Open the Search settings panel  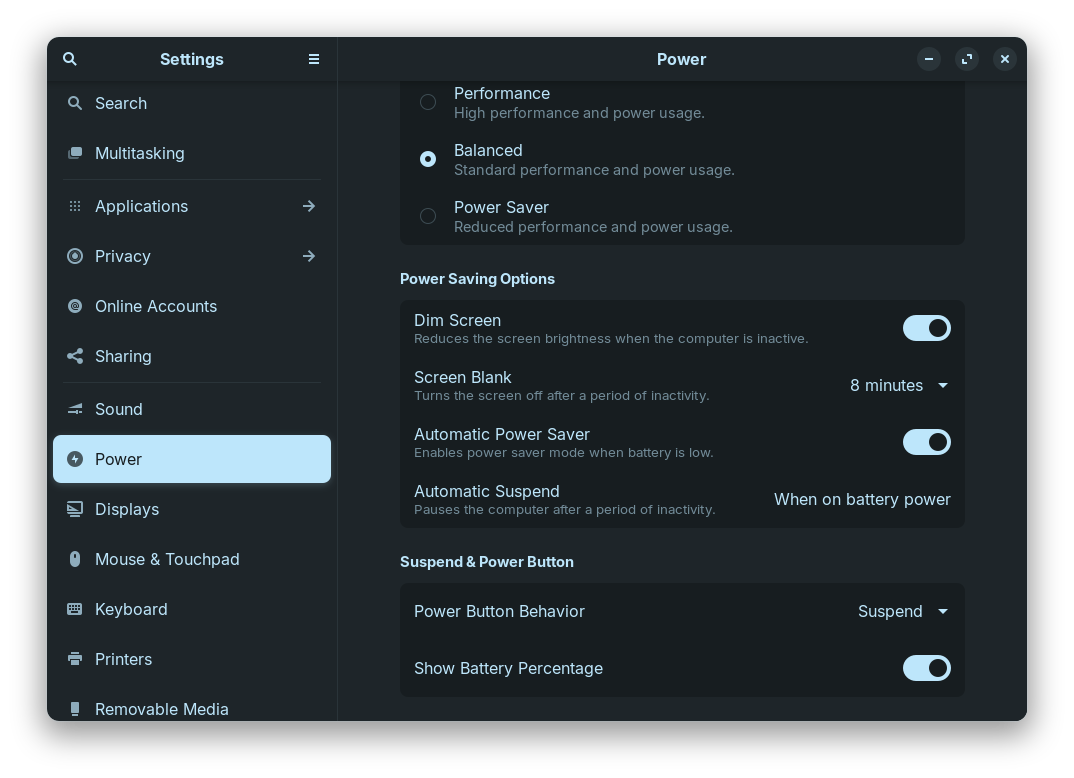tap(192, 103)
